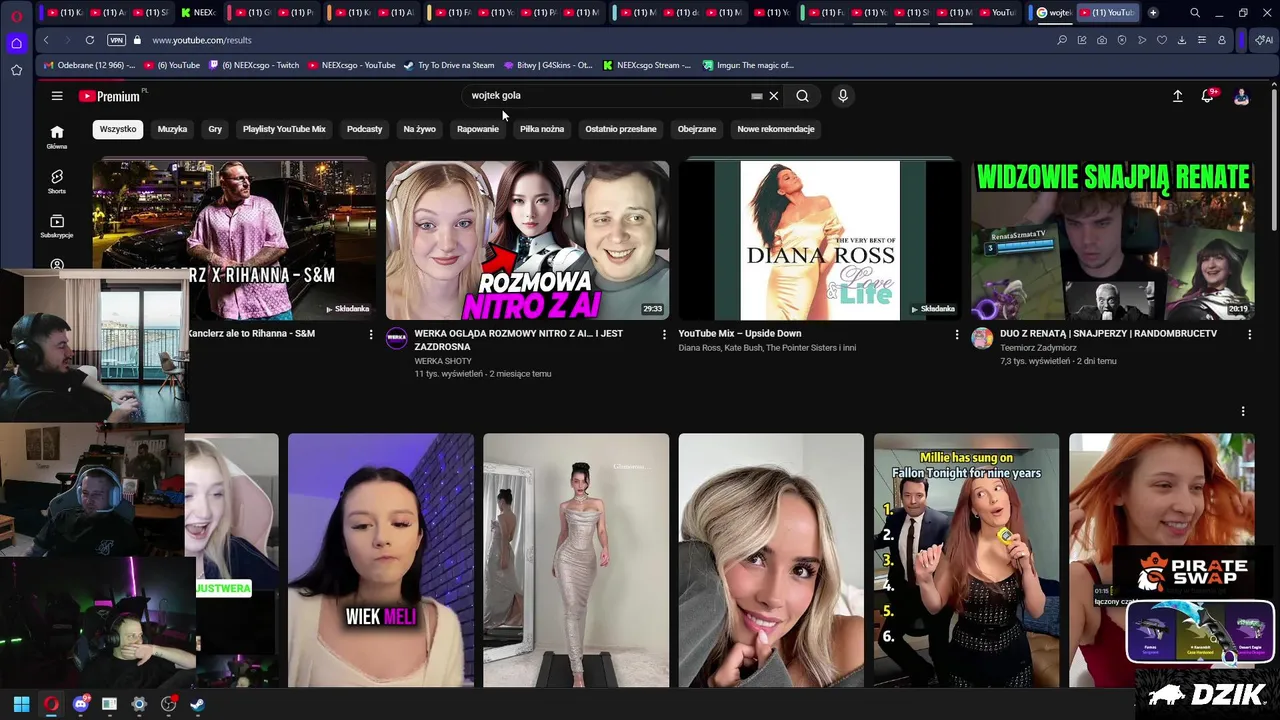Open YouTube notifications bell
Viewport: 1280px width, 720px height.
(1208, 96)
